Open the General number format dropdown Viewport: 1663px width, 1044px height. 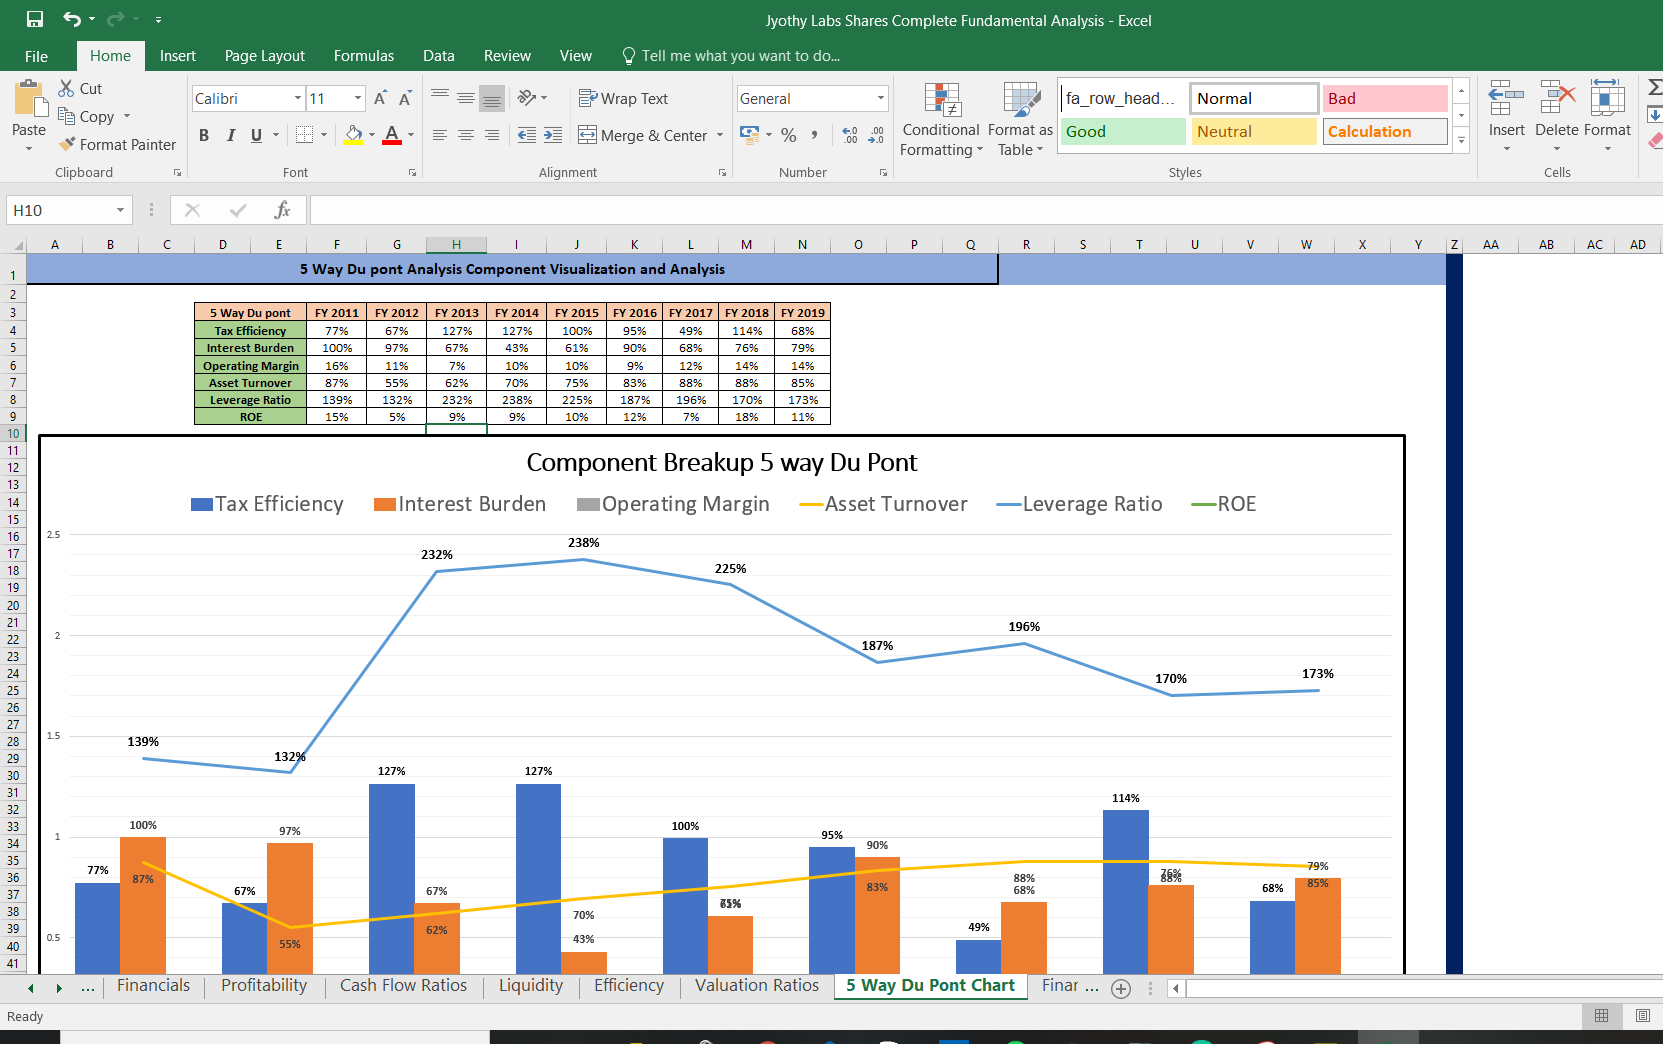[x=881, y=98]
